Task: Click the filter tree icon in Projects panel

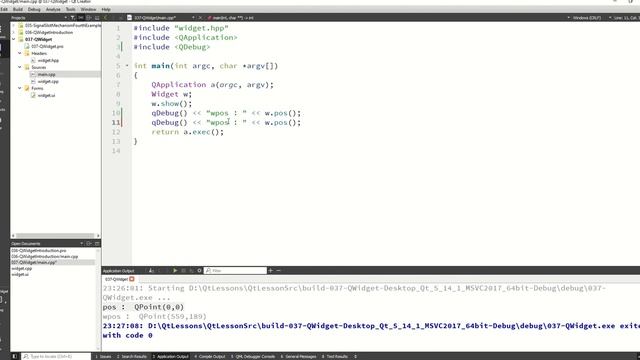Action: pyautogui.click(x=73, y=18)
